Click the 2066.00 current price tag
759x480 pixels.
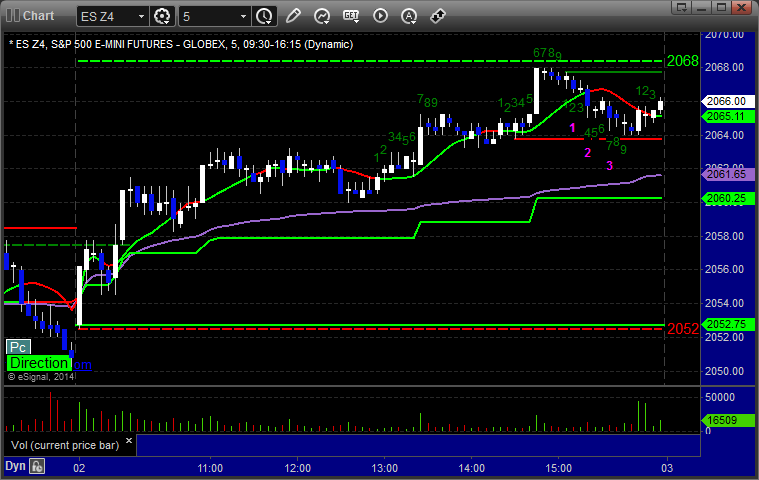tap(727, 101)
